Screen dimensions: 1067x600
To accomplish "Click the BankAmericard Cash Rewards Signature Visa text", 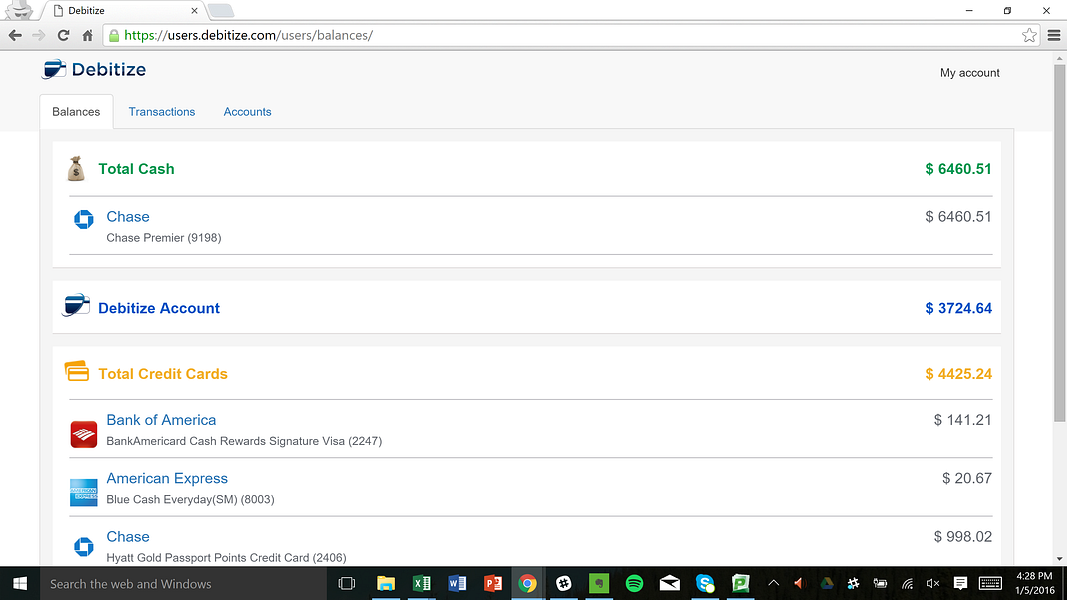I will (x=244, y=441).
